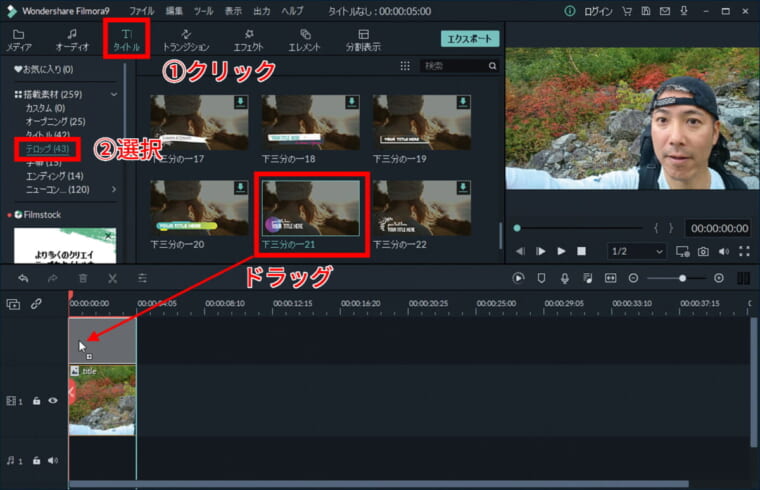Take a snapshot with camera icon
Image resolution: width=760 pixels, height=490 pixels.
tap(703, 251)
